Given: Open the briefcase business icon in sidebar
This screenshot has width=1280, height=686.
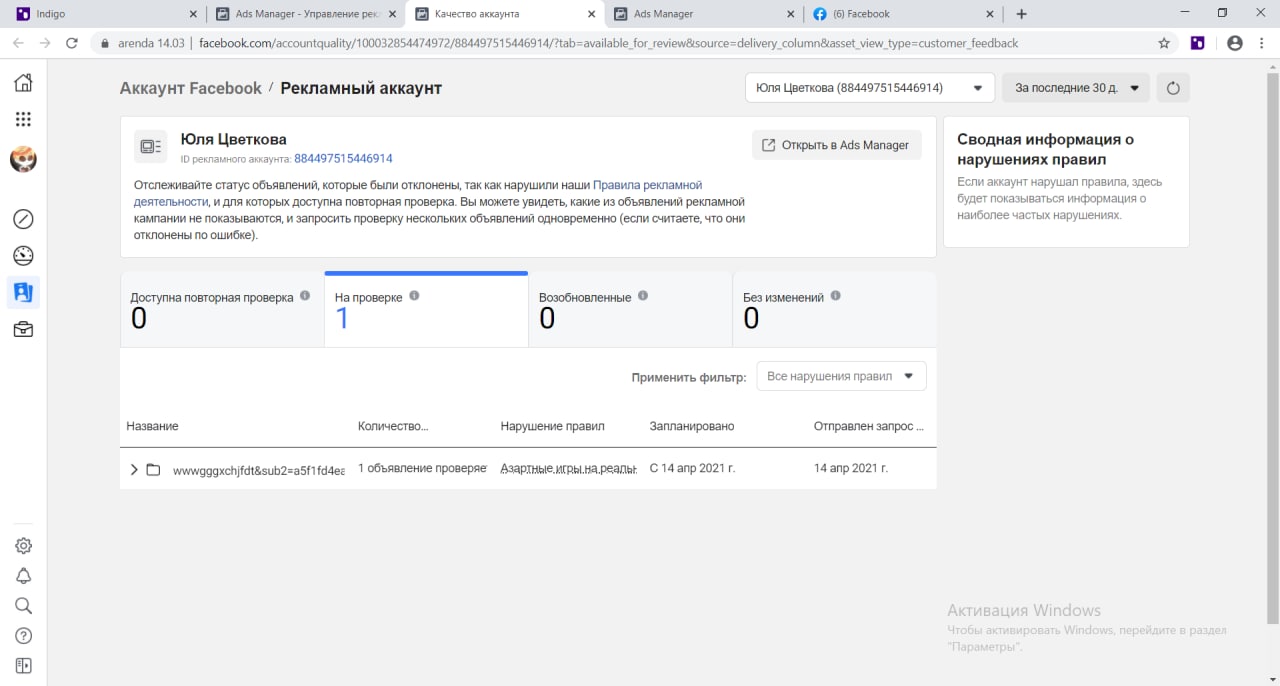Looking at the screenshot, I should [23, 329].
